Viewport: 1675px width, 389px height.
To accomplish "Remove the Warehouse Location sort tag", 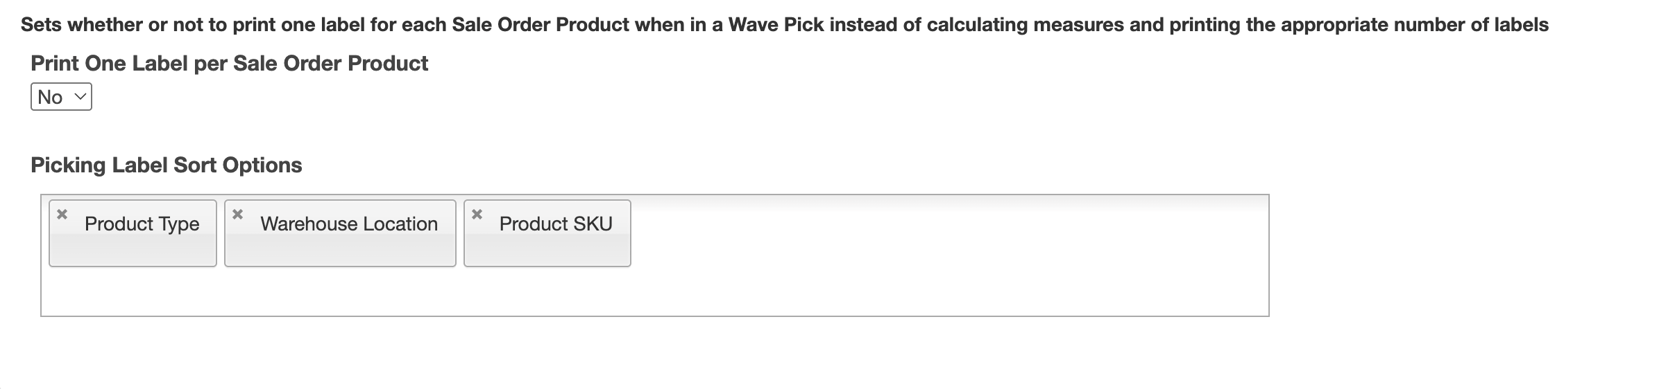I will click(238, 214).
